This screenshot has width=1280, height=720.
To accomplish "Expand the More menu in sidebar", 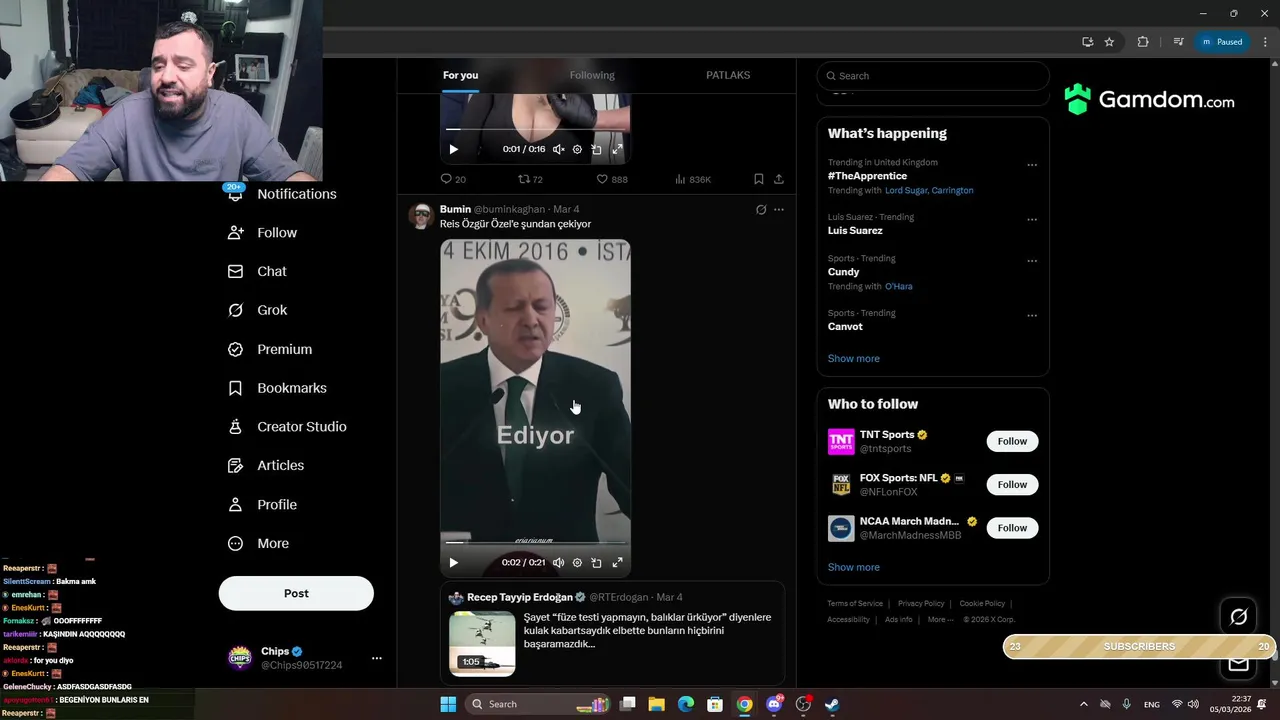I will click(x=258, y=544).
